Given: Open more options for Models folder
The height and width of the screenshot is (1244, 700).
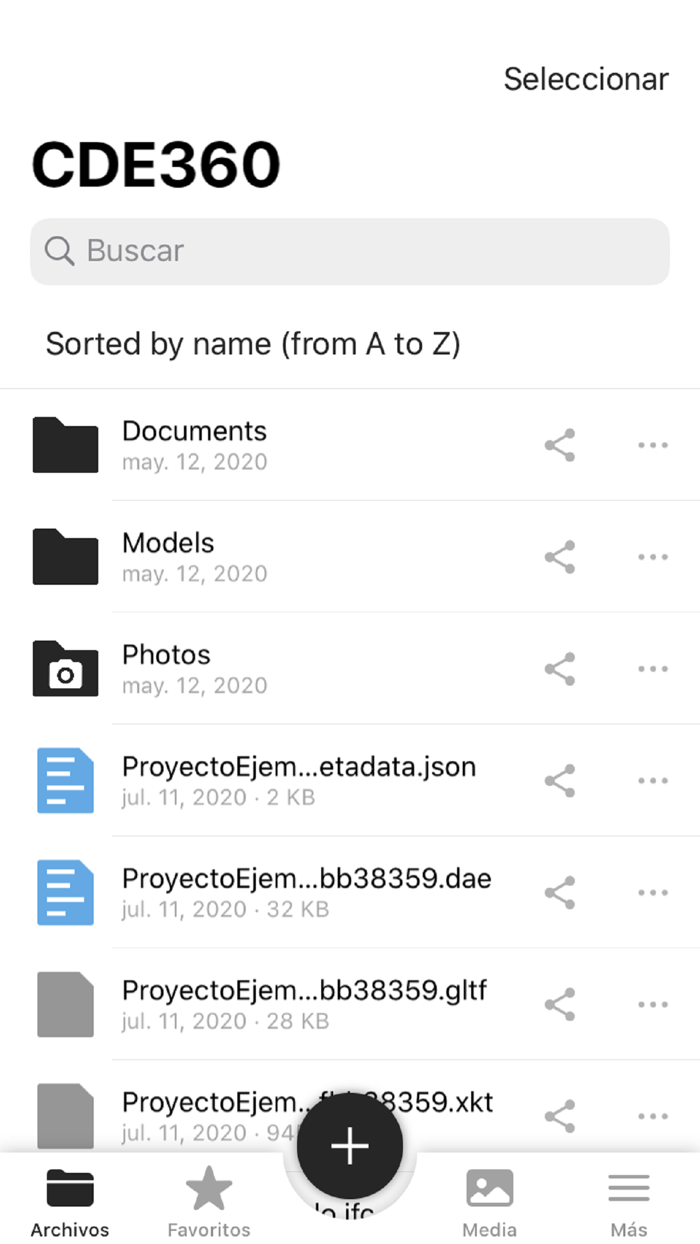Looking at the screenshot, I should pyautogui.click(x=653, y=557).
